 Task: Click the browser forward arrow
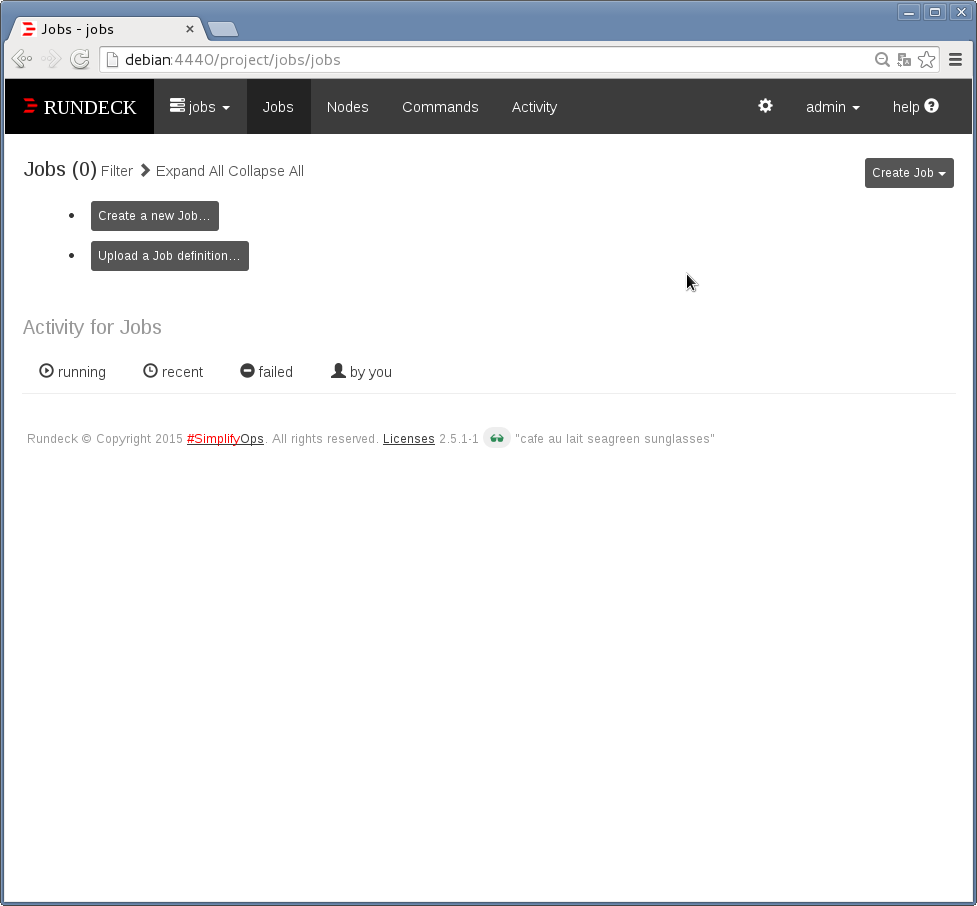click(x=51, y=59)
